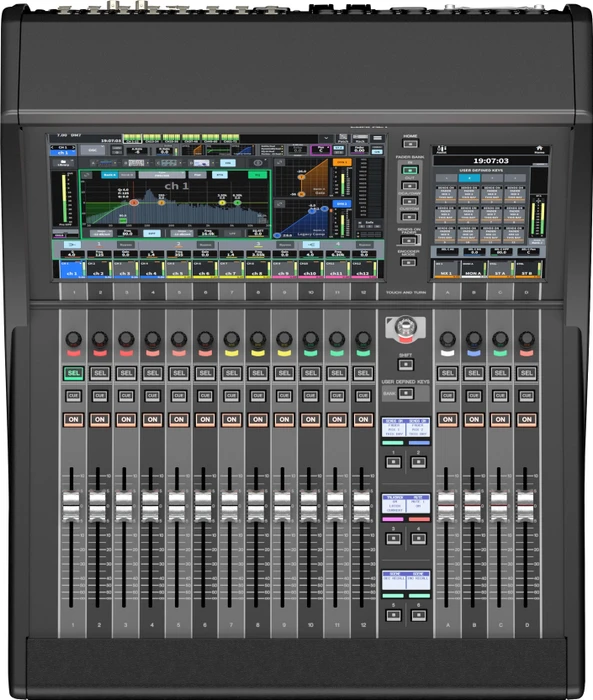Screen dimensions: 593x700
Task: Click the CUE key on strip A
Action: [447, 396]
